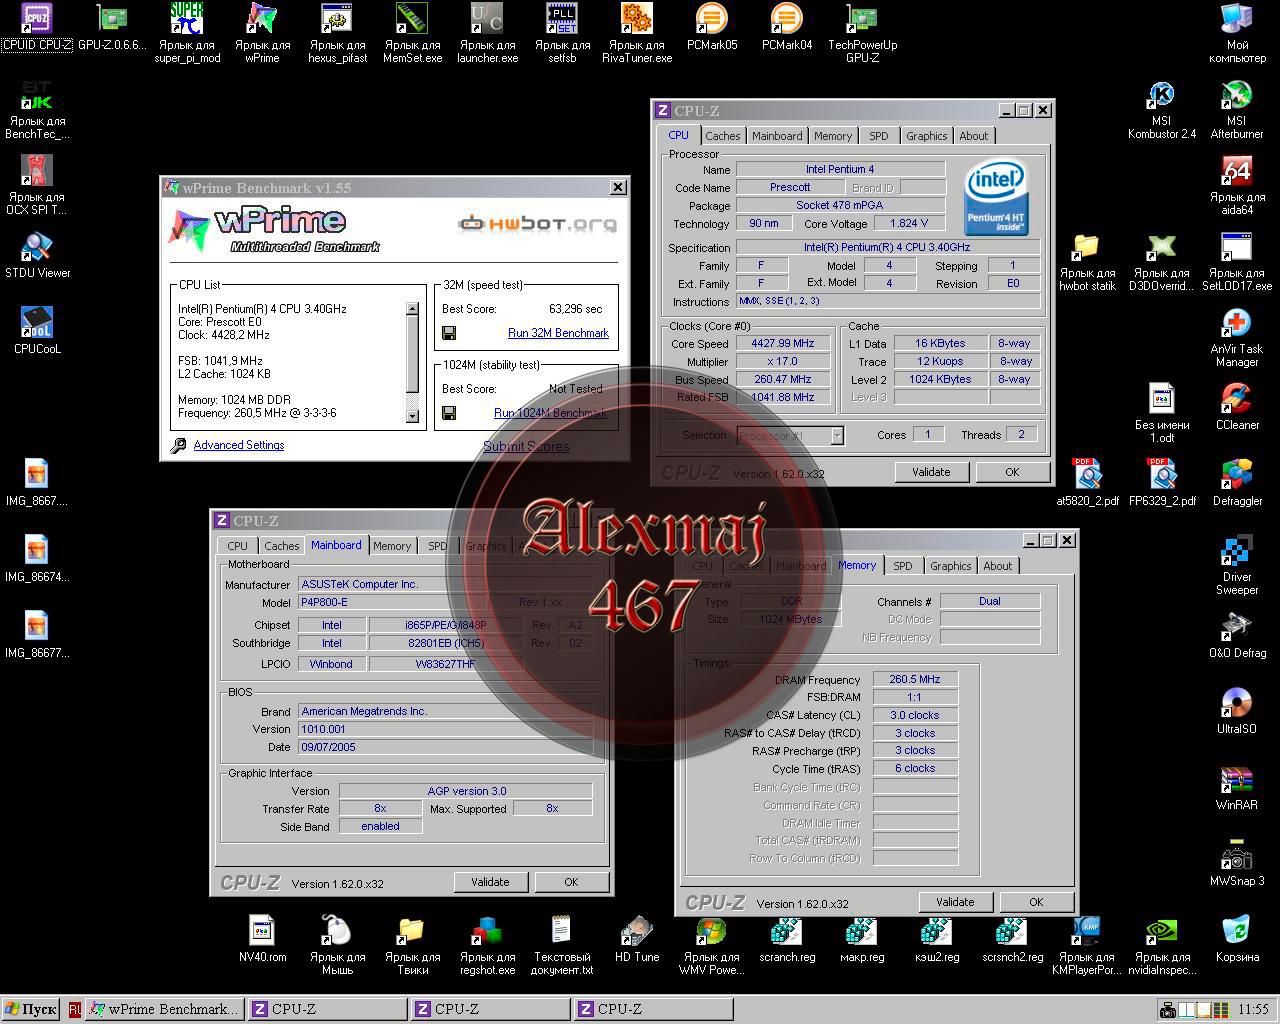Click Validate in the Mainboard CPU-Z window
Image resolution: width=1280 pixels, height=1024 pixels.
coord(490,882)
